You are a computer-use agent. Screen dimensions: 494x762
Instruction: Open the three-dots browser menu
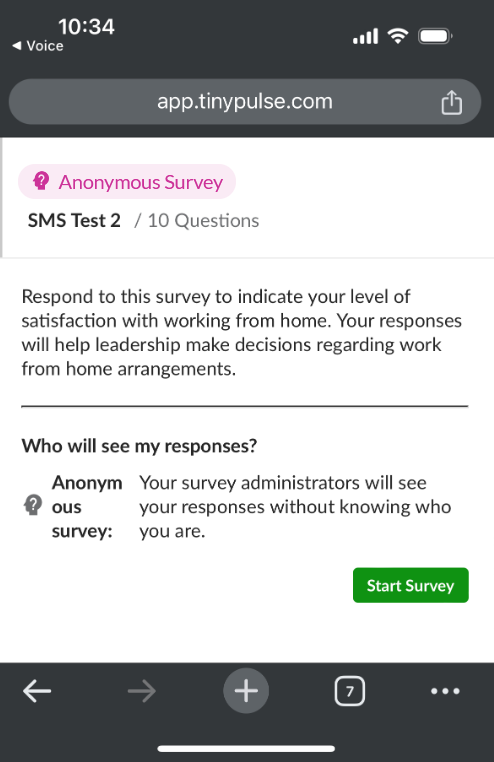(x=445, y=691)
